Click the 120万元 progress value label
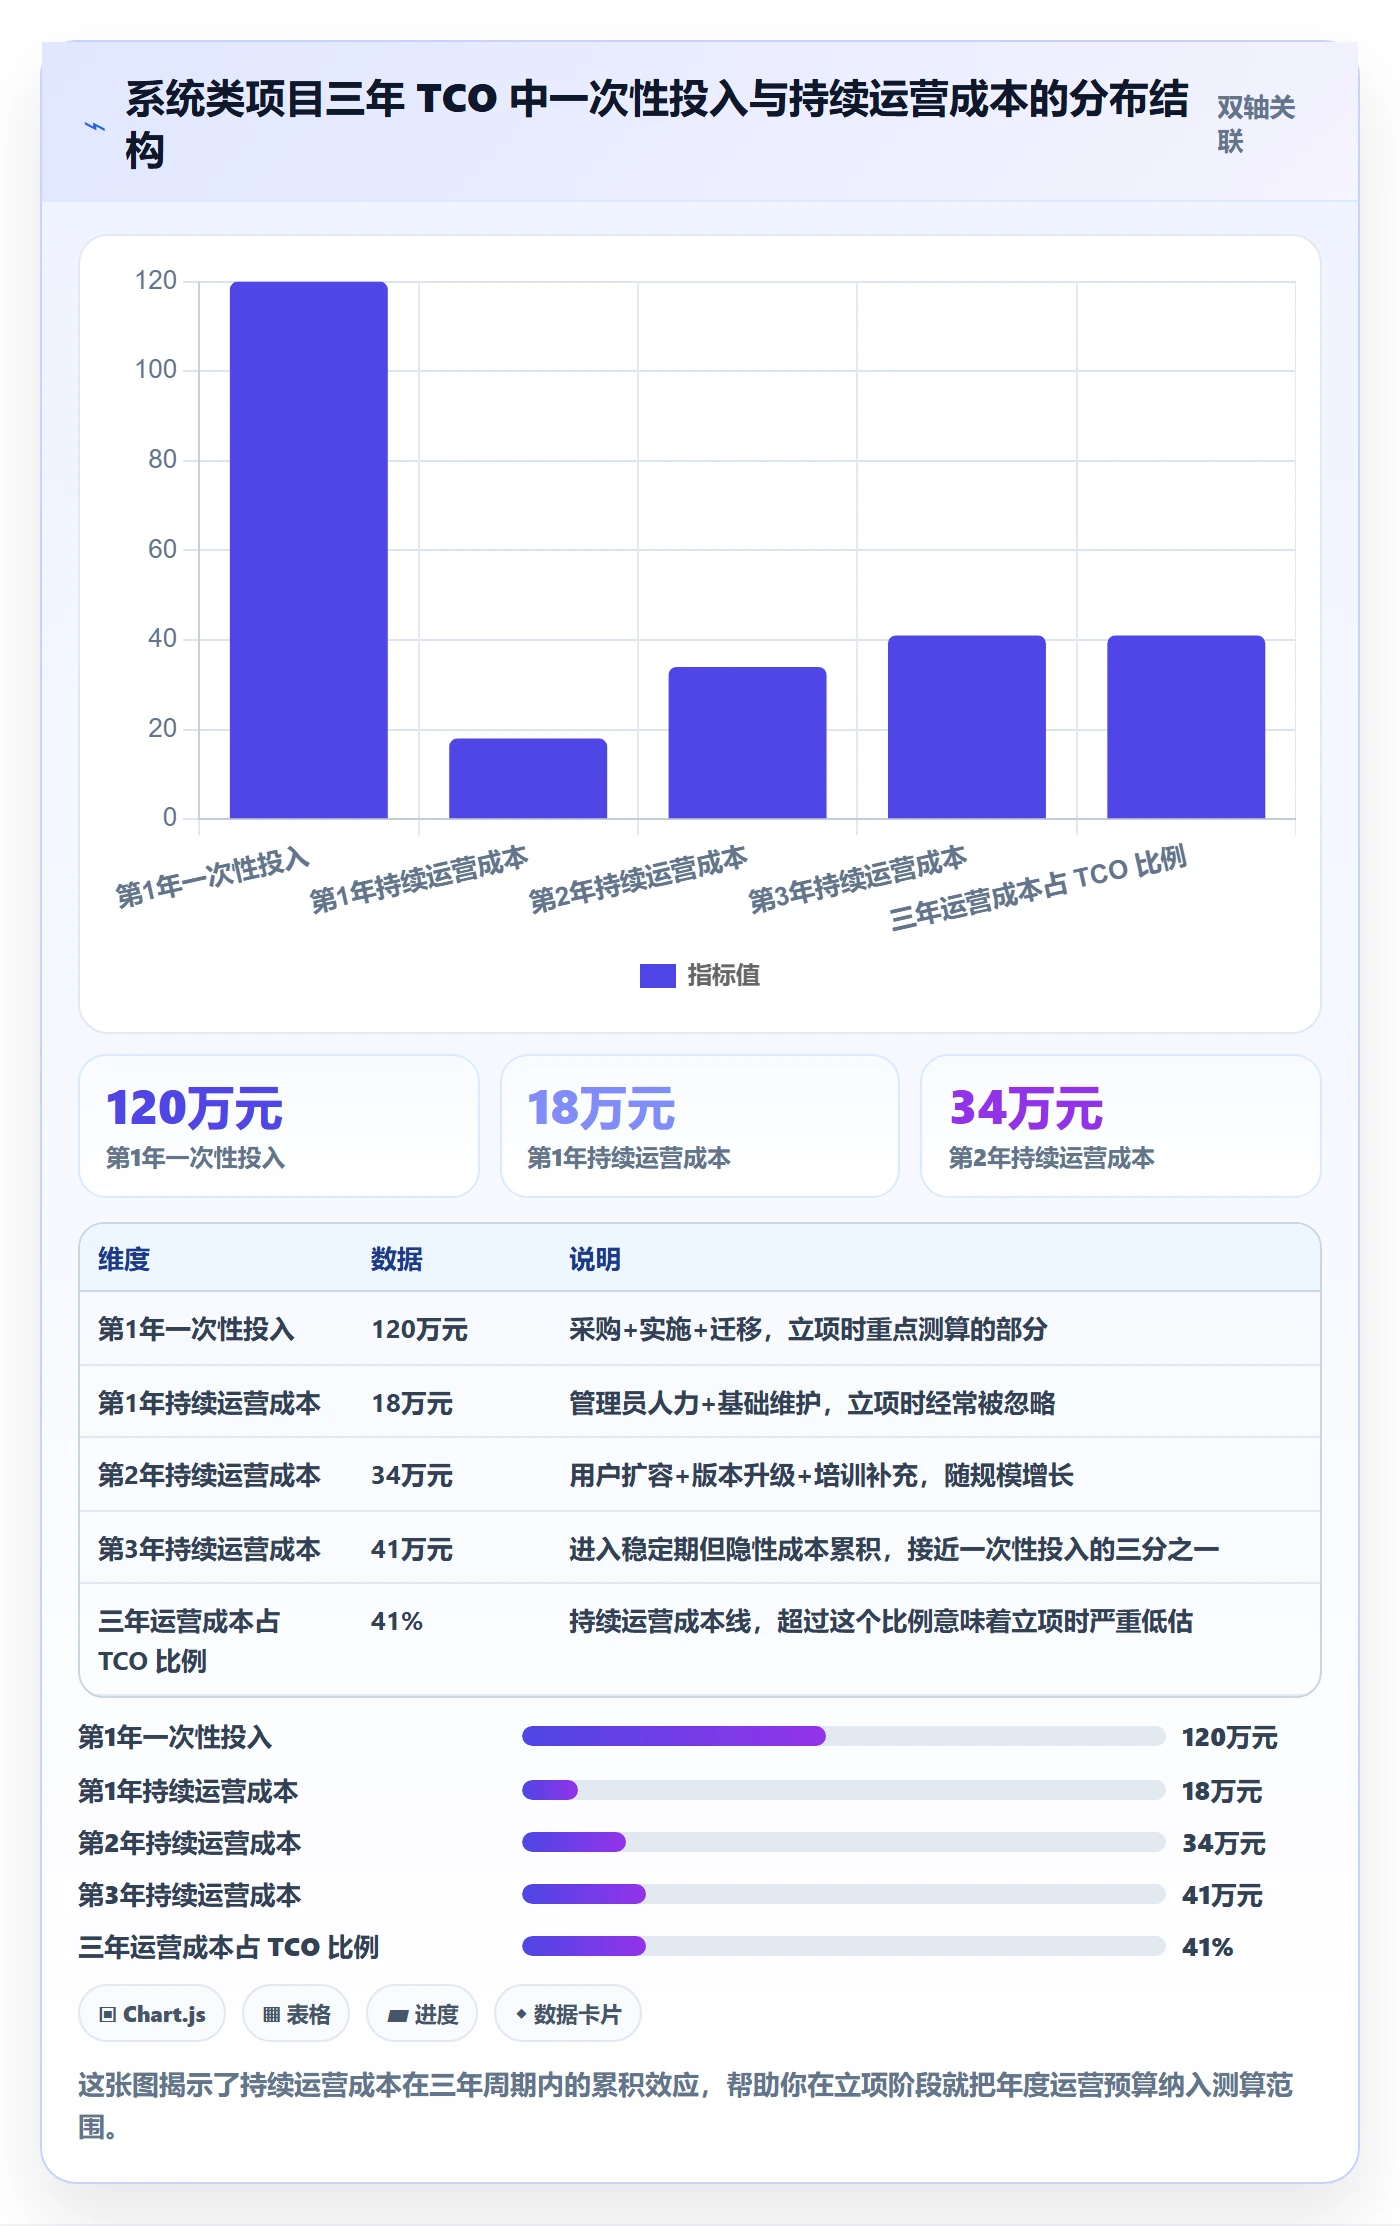 1229,1737
